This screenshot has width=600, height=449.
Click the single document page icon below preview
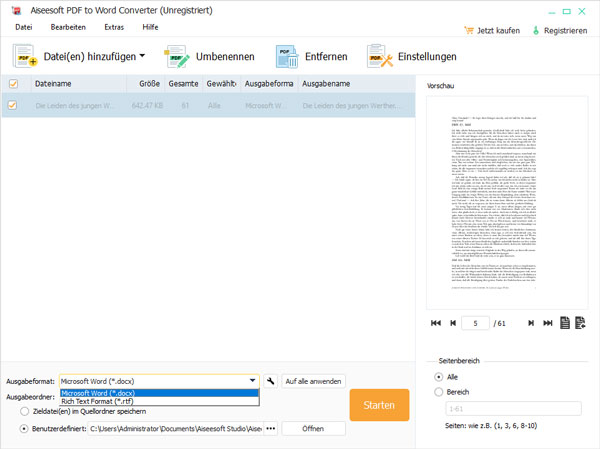[x=565, y=323]
